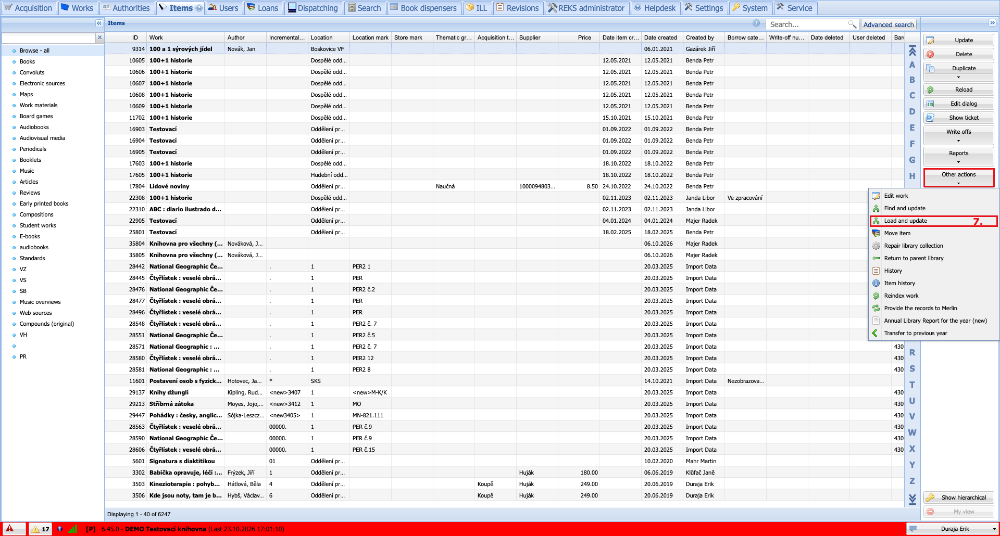Clear the category filter field
Viewport: 1000px width, 536px height.
(x=99, y=38)
